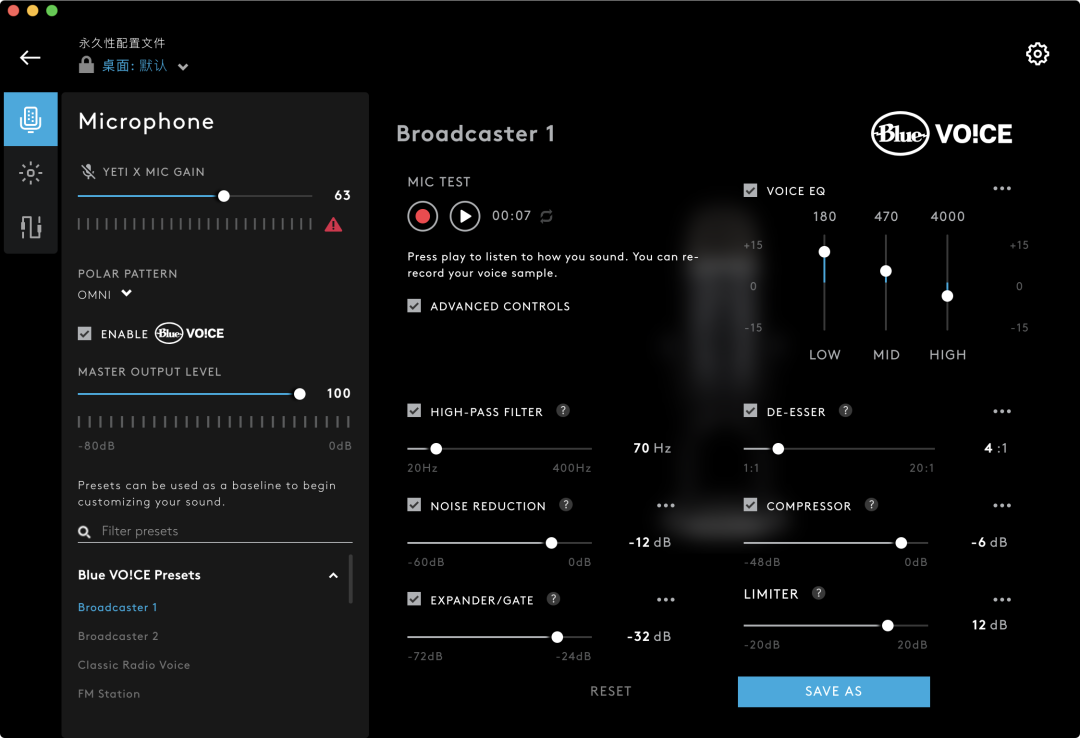The width and height of the screenshot is (1080, 738).
Task: Adjust the High-Pass Filter frequency slider
Action: click(499, 449)
